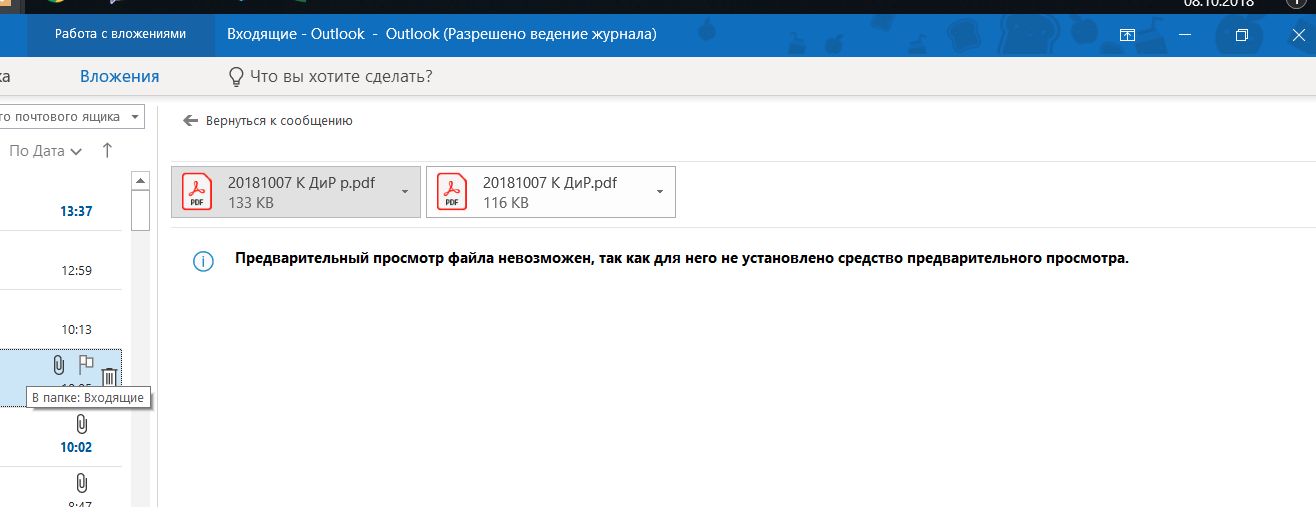
Task: Open the Вложения ribbon tab
Action: (x=120, y=77)
